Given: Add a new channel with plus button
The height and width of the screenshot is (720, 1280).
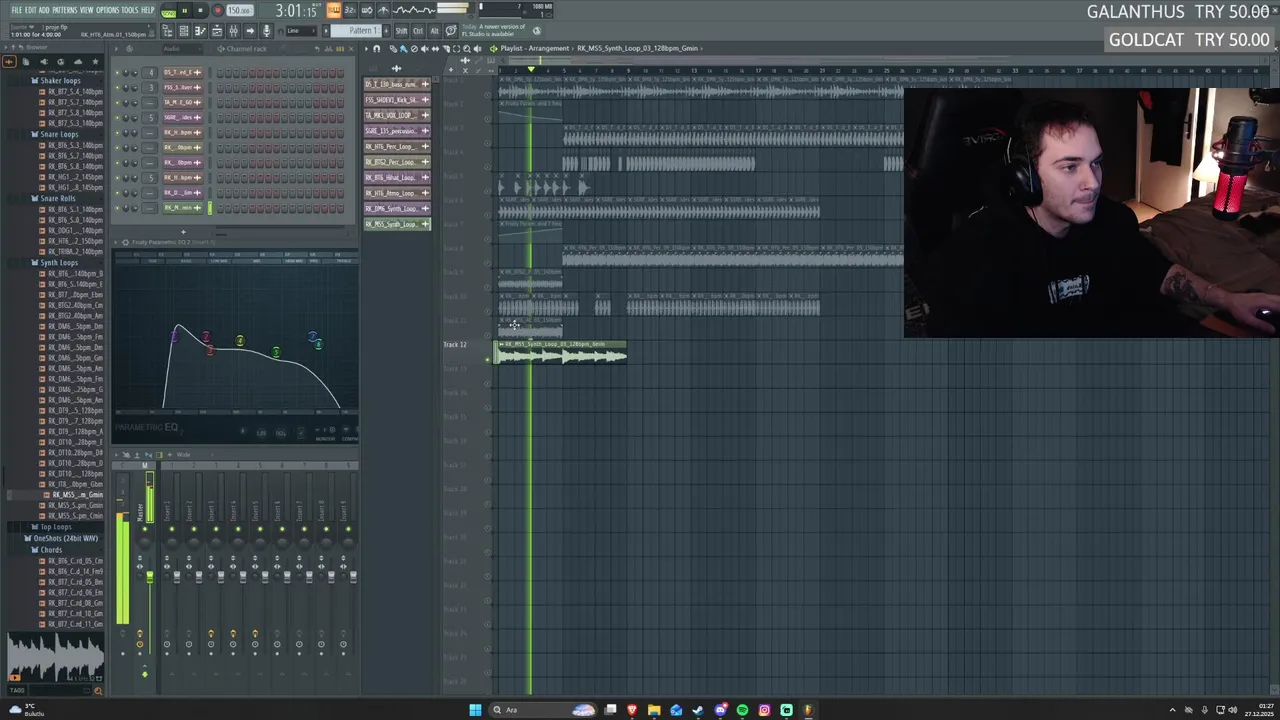Looking at the screenshot, I should pos(183,232).
